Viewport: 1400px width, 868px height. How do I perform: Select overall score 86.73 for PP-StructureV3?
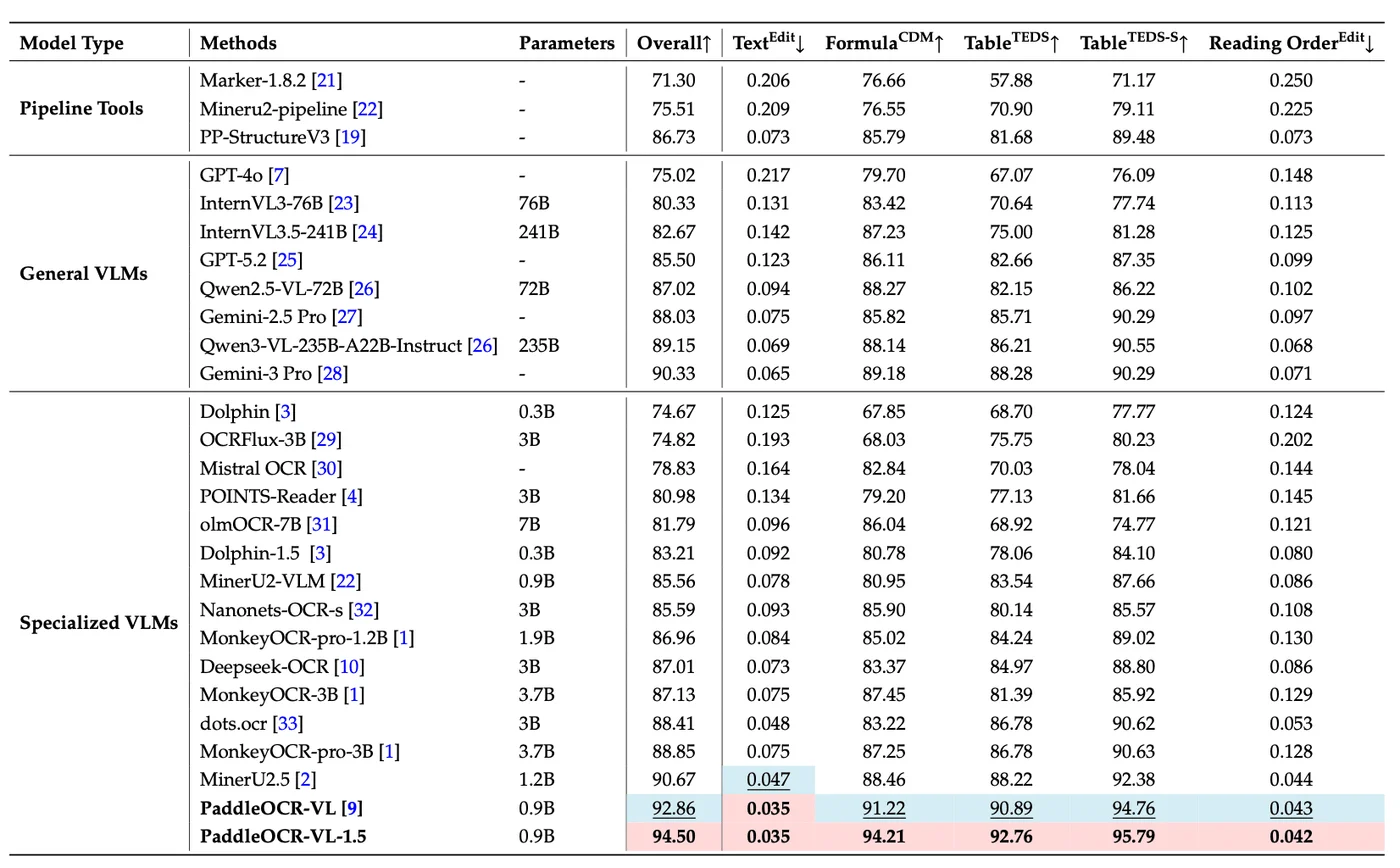click(x=673, y=137)
